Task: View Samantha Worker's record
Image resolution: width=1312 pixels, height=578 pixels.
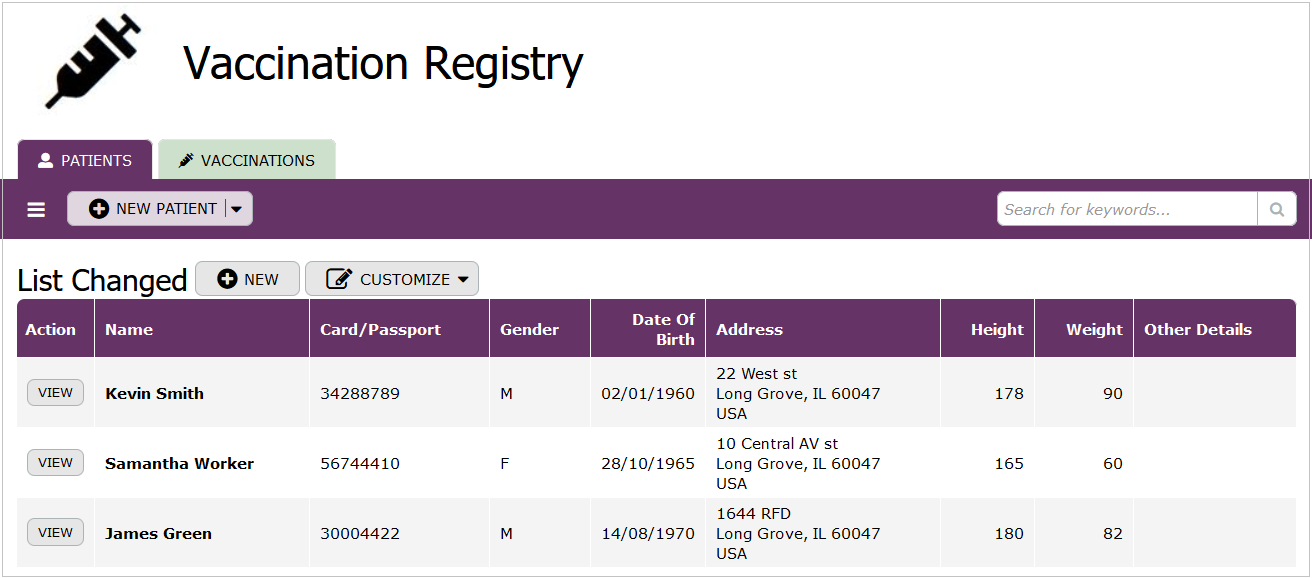Action: tap(55, 463)
